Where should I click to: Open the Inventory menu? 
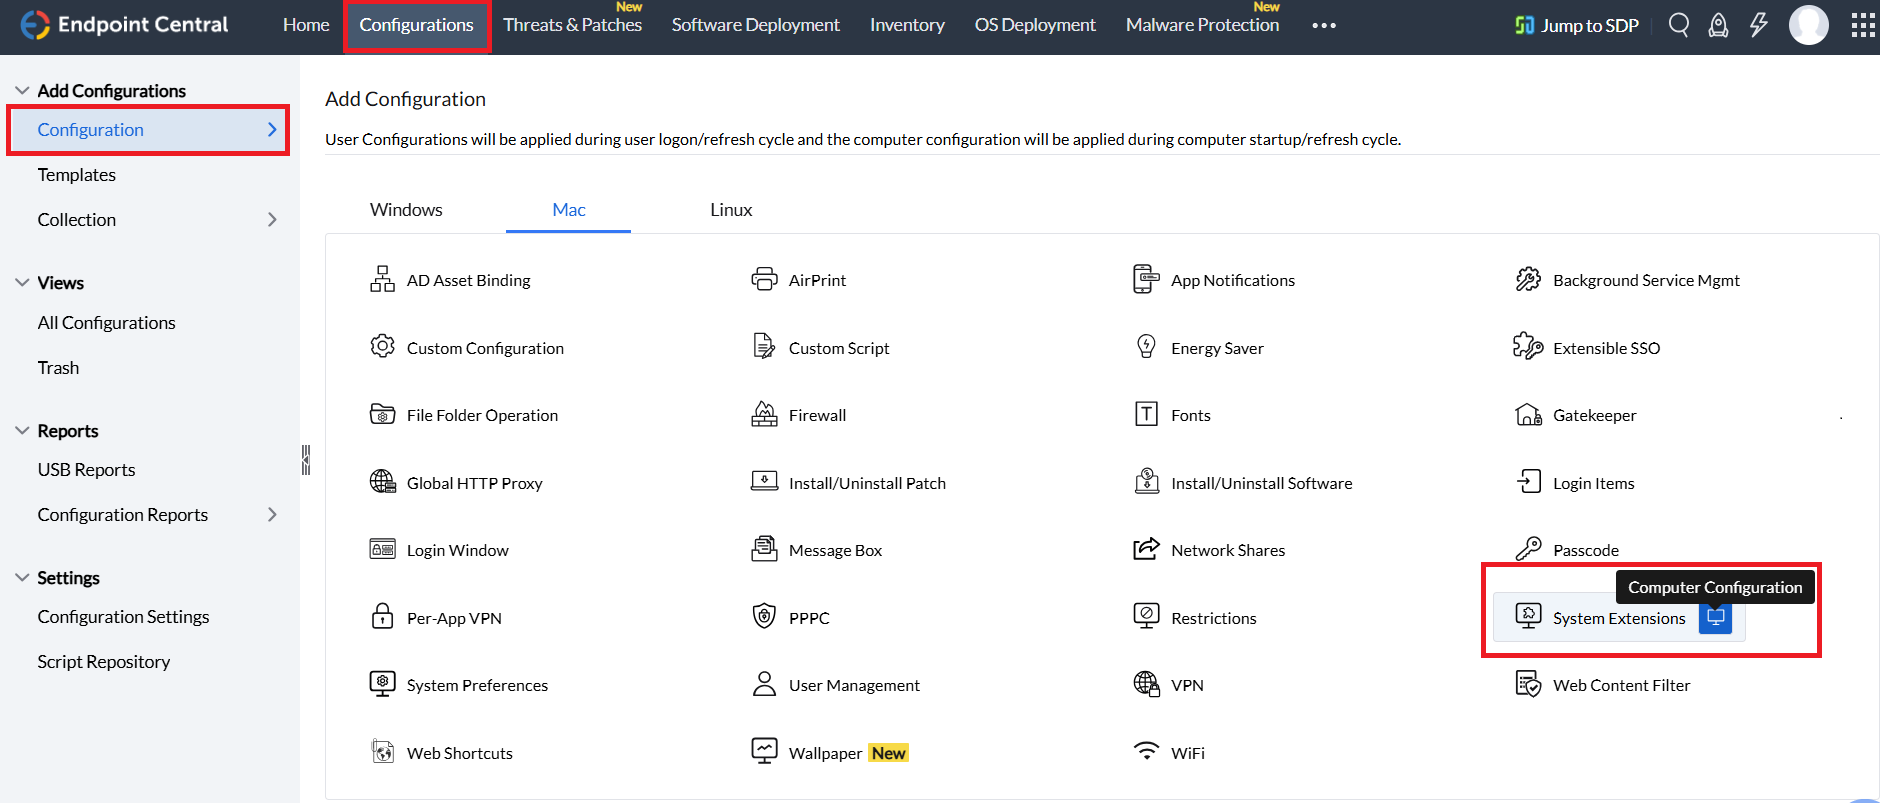907,25
